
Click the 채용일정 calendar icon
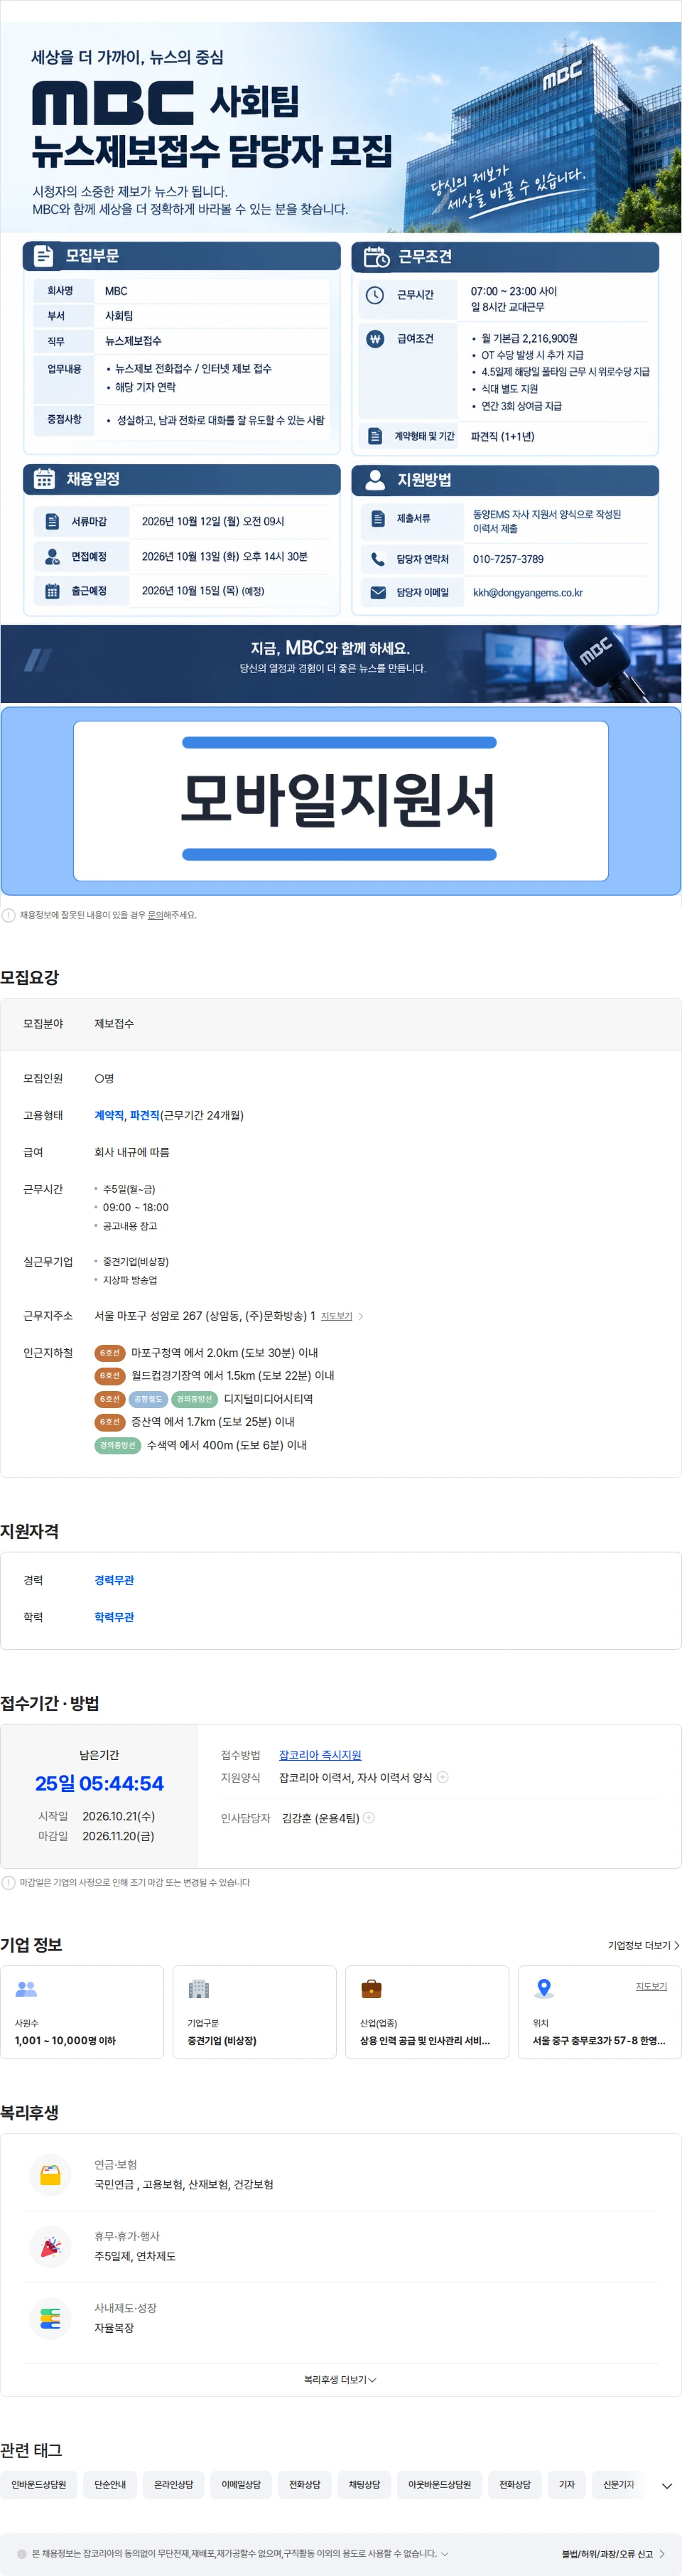[45, 479]
